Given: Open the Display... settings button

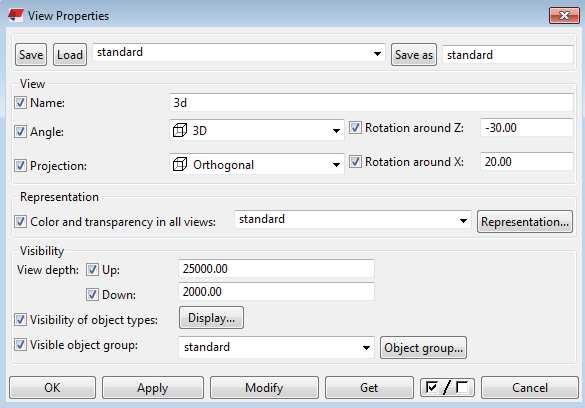Looking at the screenshot, I should 211,318.
